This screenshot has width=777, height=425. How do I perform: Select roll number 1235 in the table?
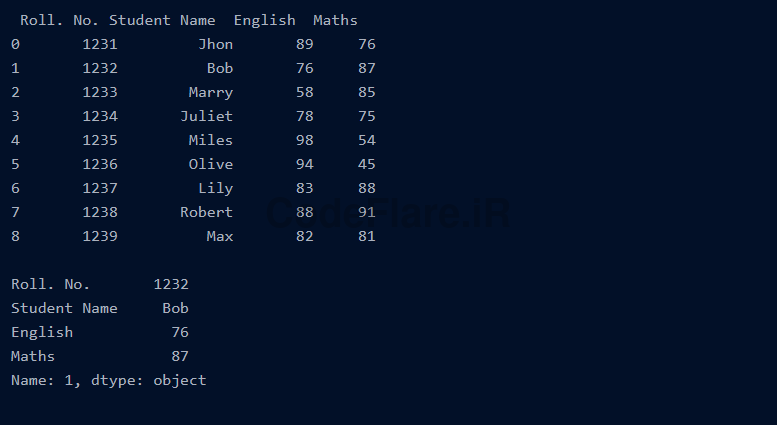100,140
